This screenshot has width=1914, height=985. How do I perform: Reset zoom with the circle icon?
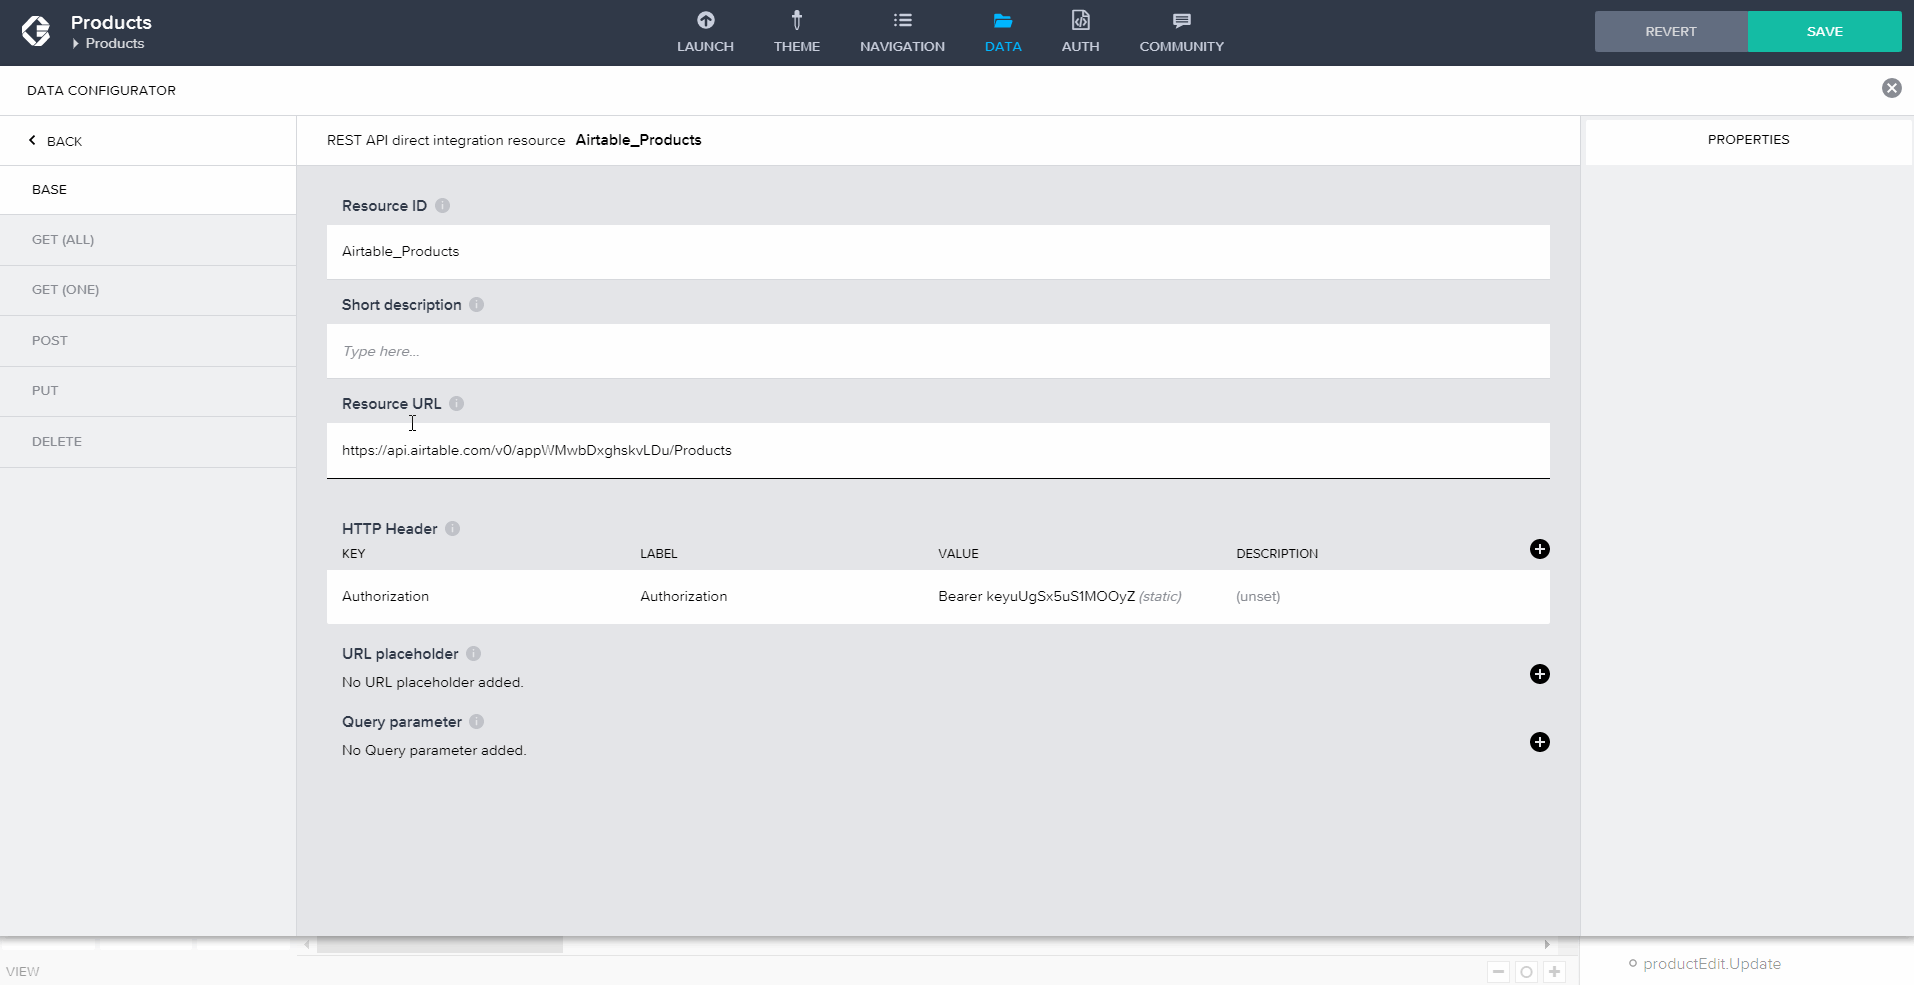[x=1526, y=971]
